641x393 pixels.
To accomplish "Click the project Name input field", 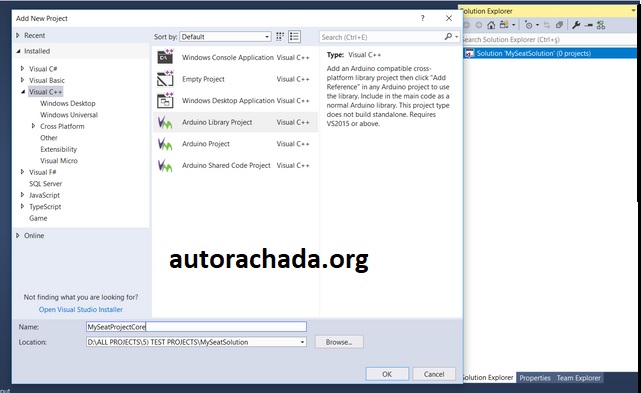I will click(x=196, y=327).
